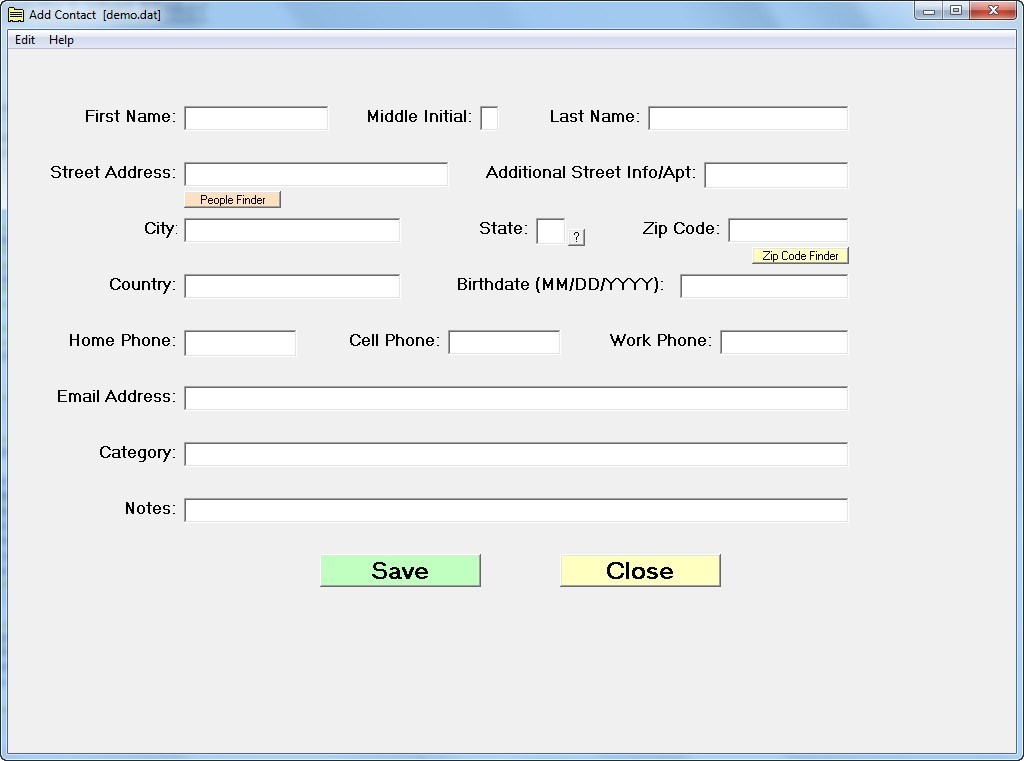Click inside the Notes field
The height and width of the screenshot is (761, 1024).
click(x=515, y=509)
